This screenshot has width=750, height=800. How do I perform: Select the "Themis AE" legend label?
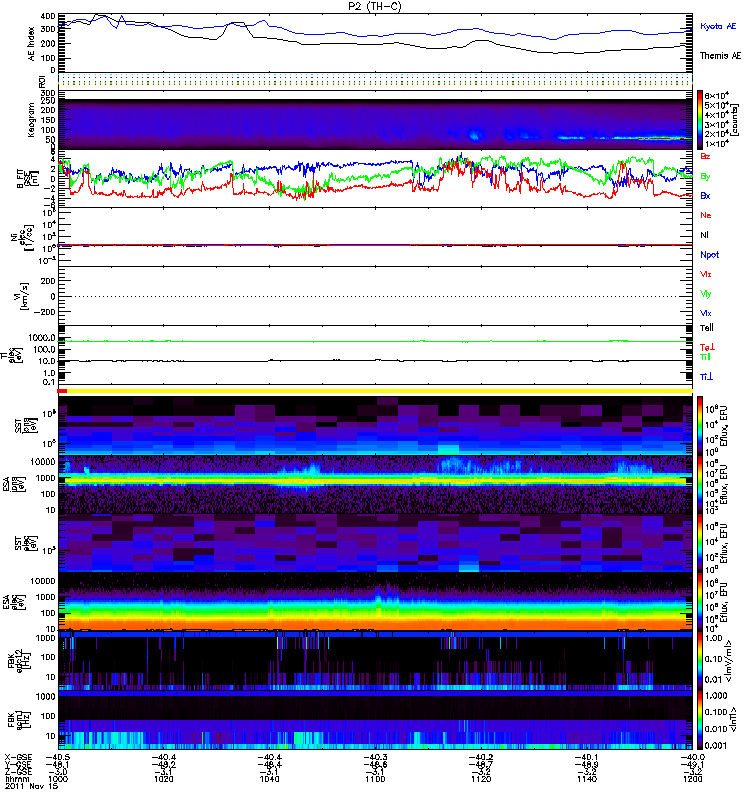coord(720,56)
